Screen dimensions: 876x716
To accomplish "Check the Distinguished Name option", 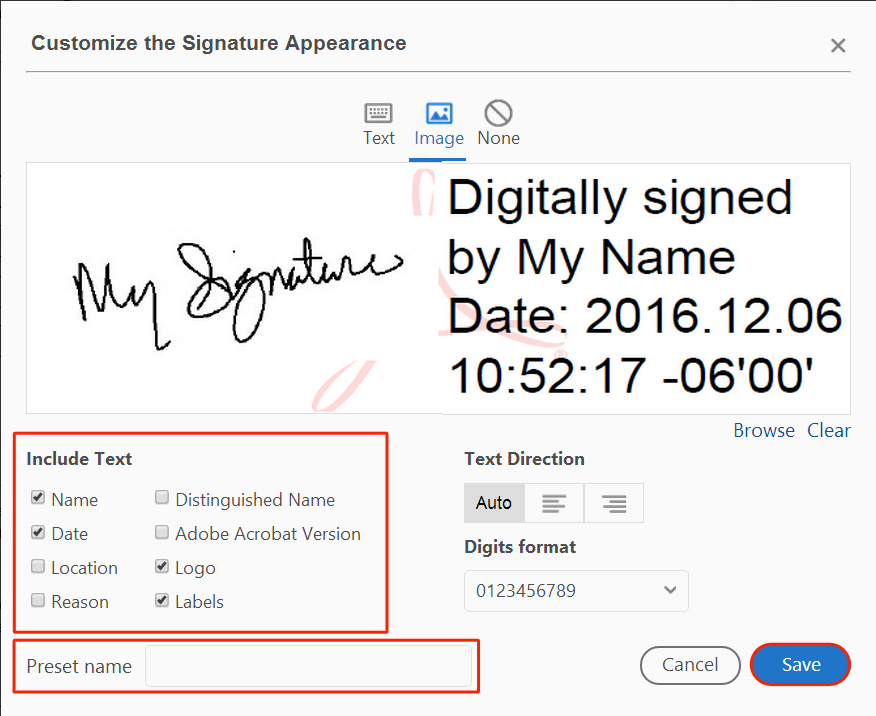I will (162, 498).
